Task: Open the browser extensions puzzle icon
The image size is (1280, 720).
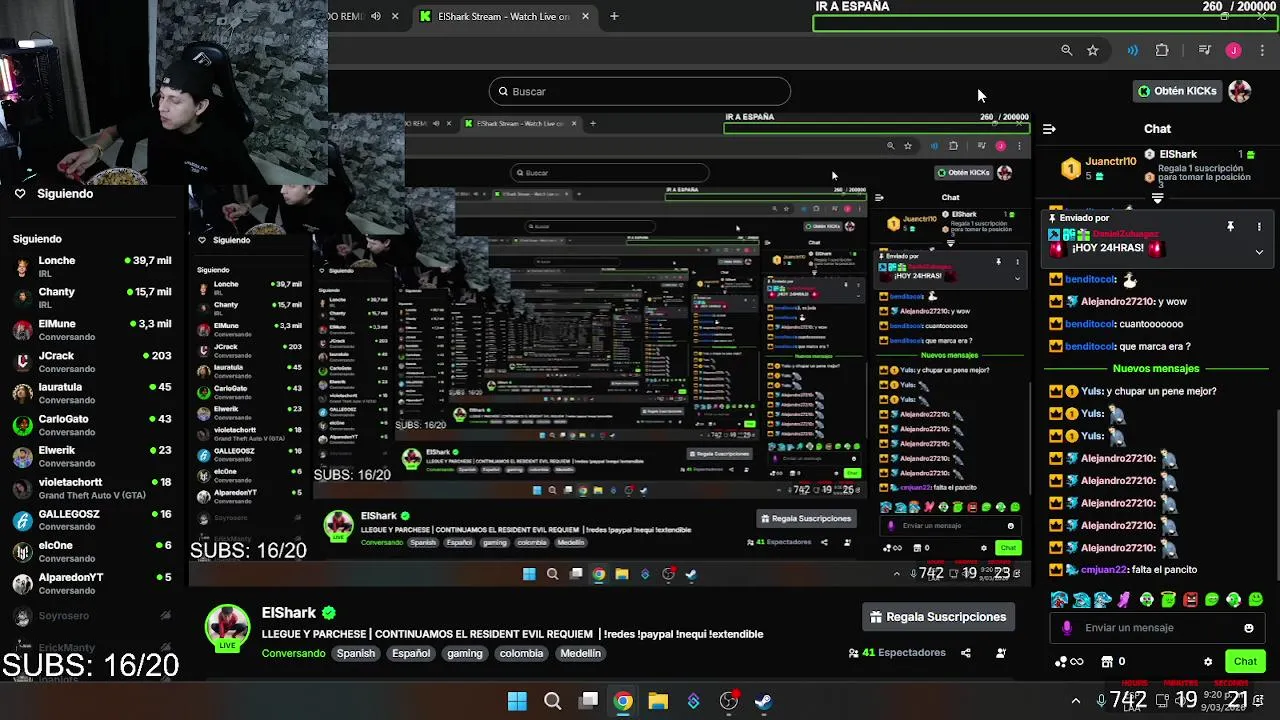Action: coord(1162,50)
